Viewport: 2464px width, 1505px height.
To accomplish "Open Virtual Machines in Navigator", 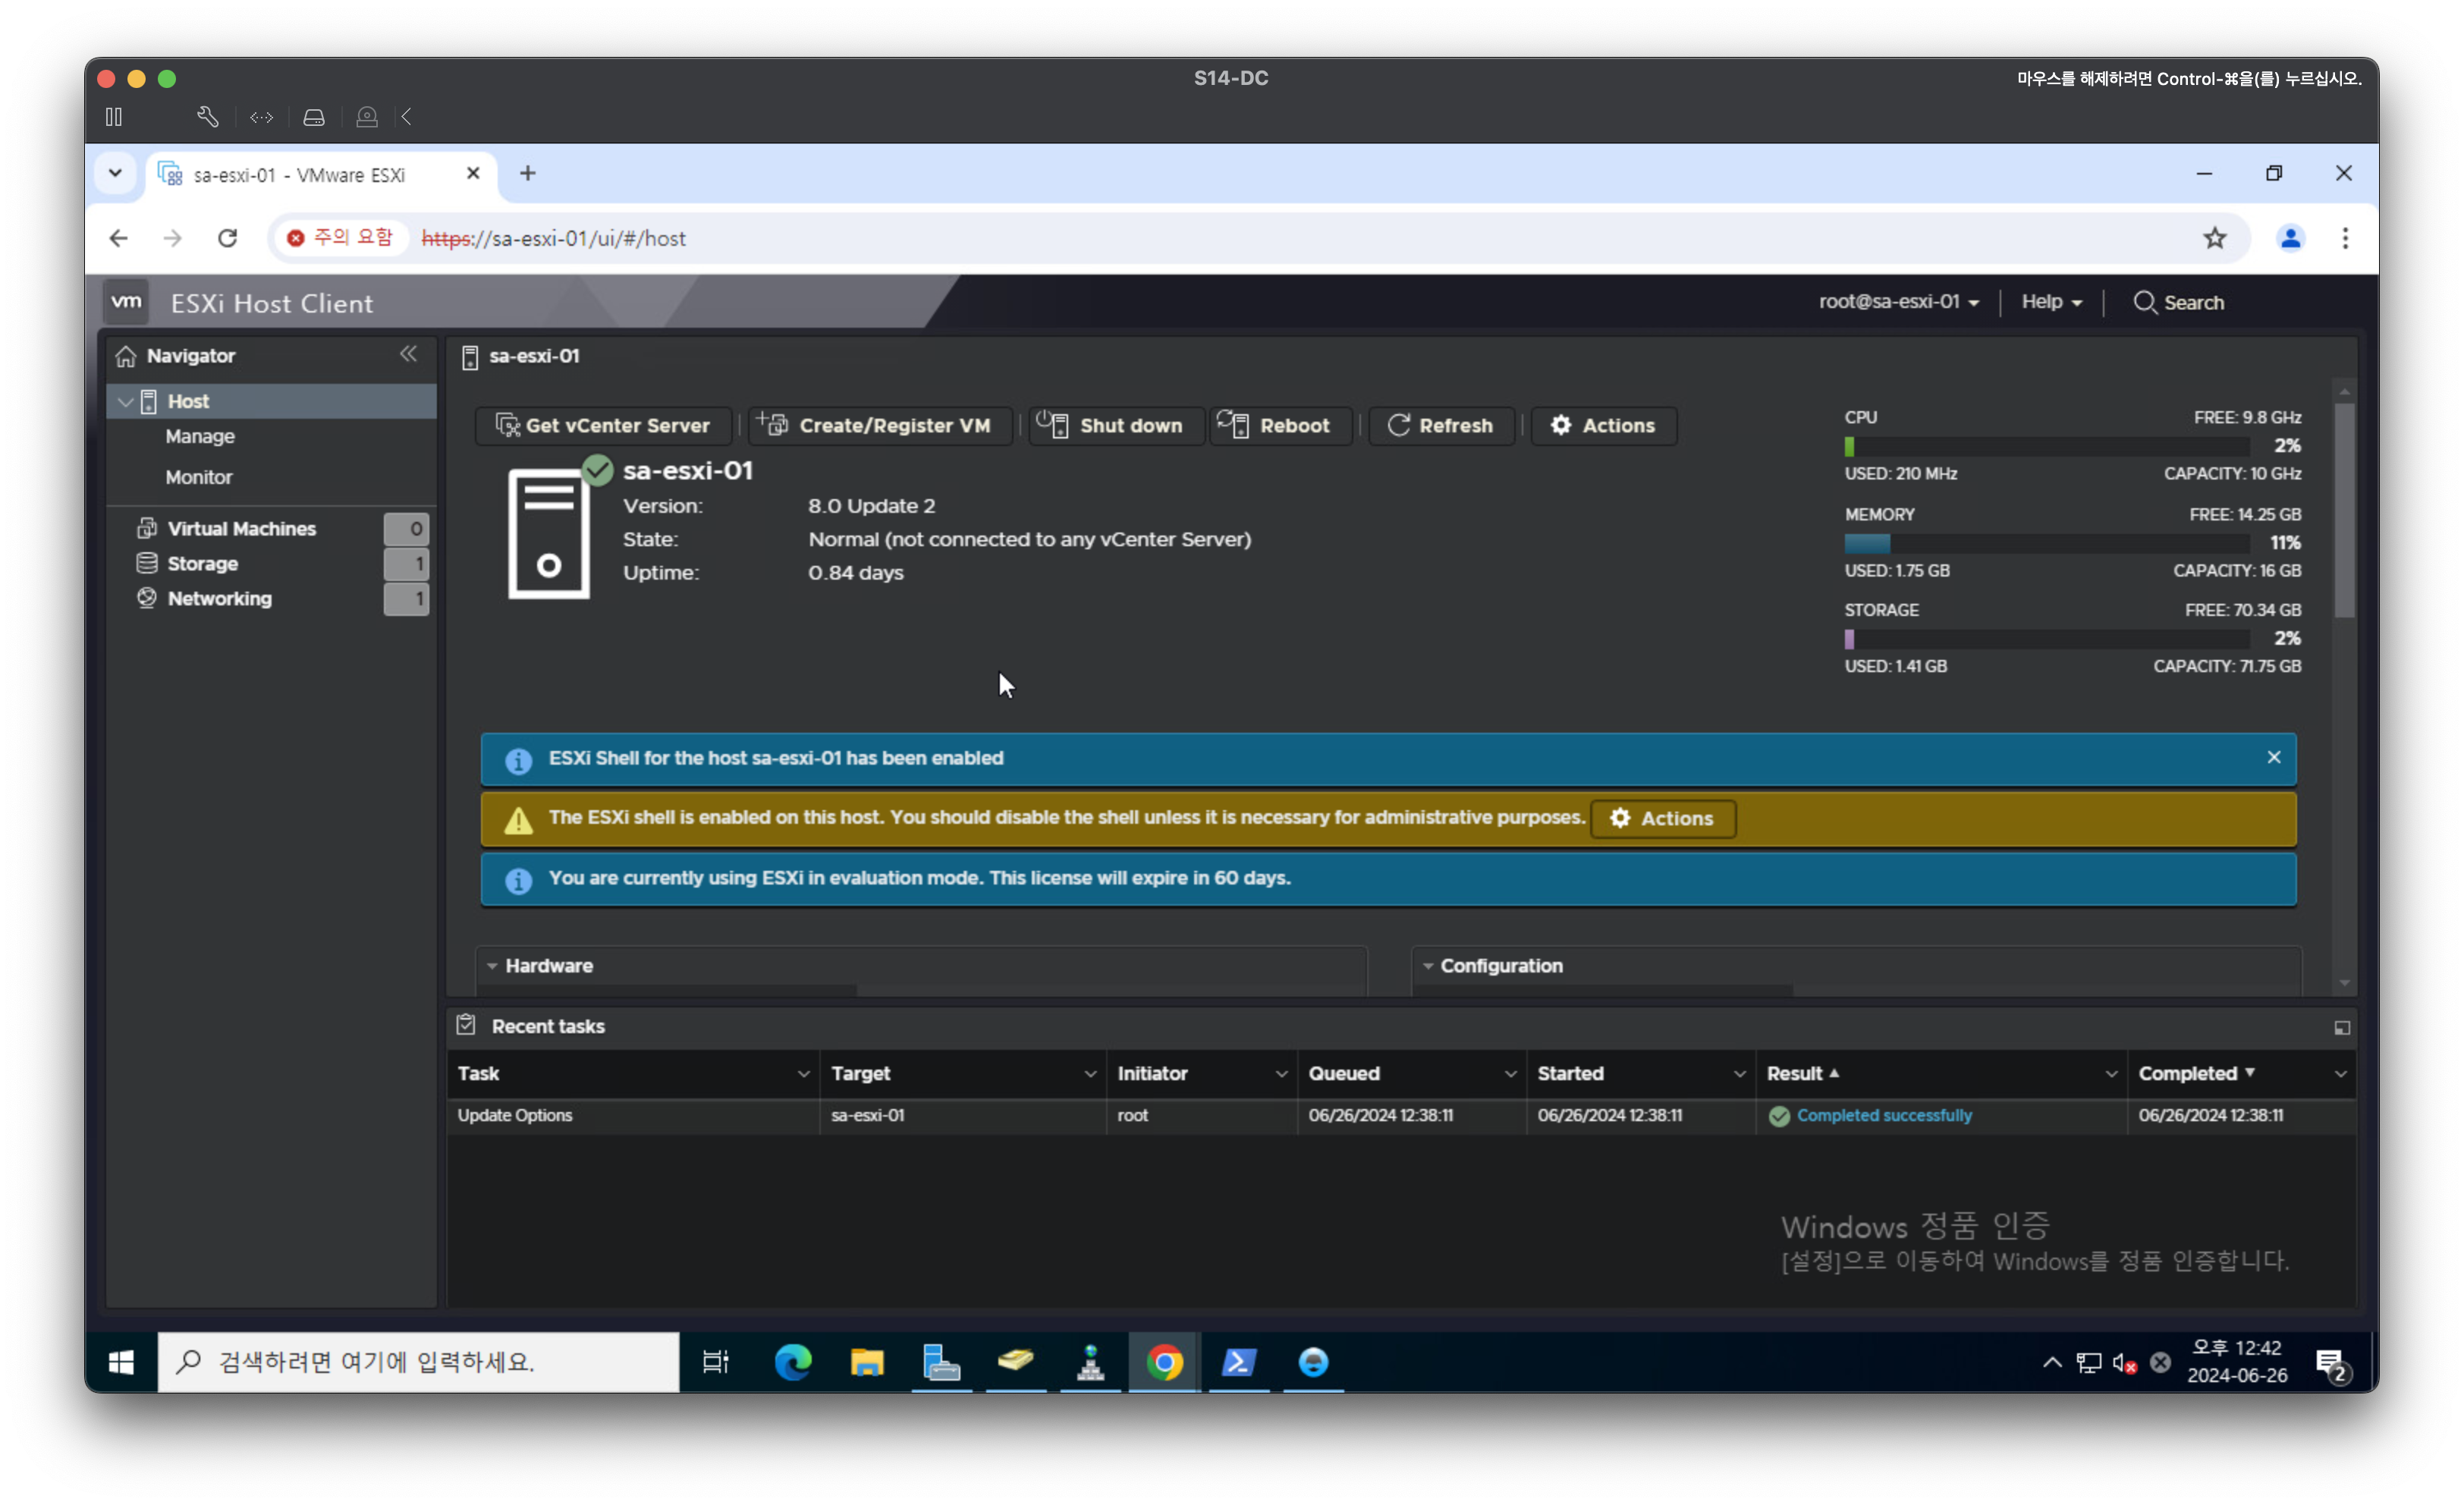I will 241,529.
